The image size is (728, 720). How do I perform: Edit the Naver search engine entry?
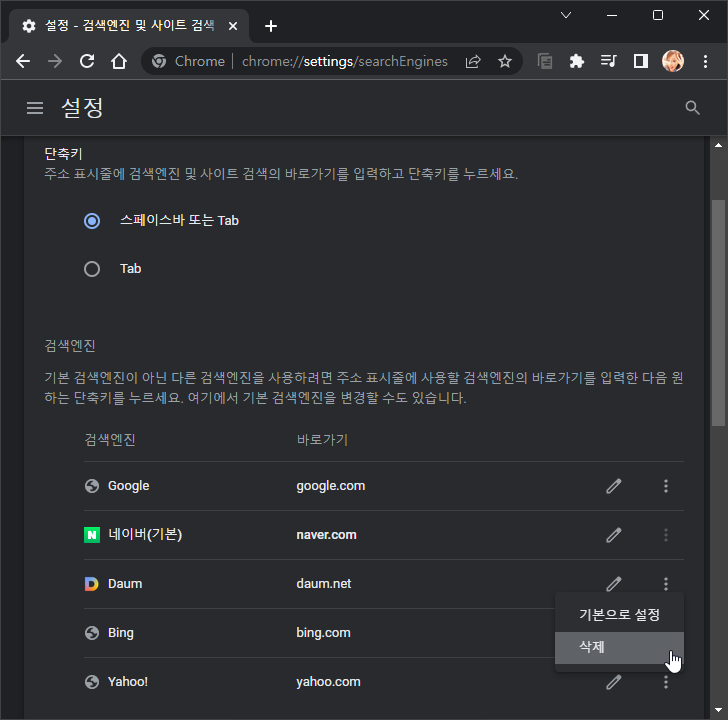613,535
